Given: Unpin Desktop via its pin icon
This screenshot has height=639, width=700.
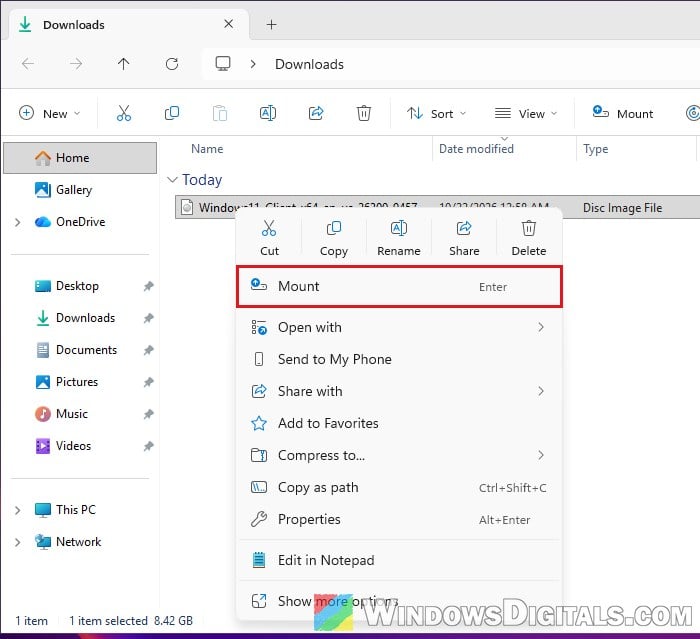Looking at the screenshot, I should (x=148, y=286).
